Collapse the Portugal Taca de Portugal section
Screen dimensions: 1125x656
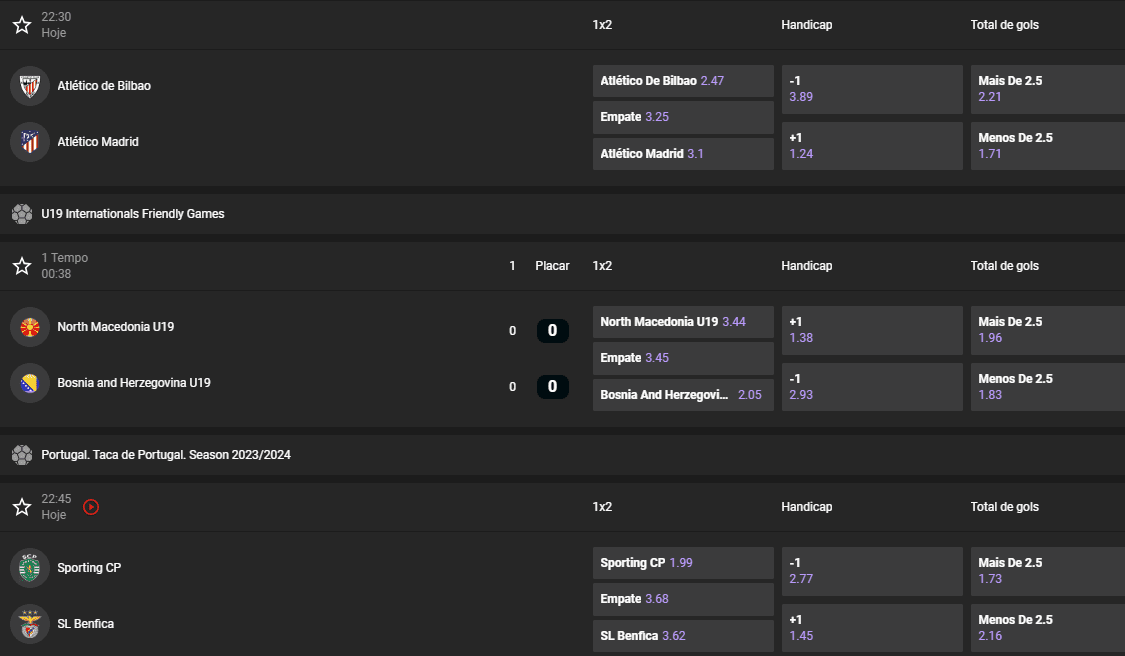click(x=166, y=455)
